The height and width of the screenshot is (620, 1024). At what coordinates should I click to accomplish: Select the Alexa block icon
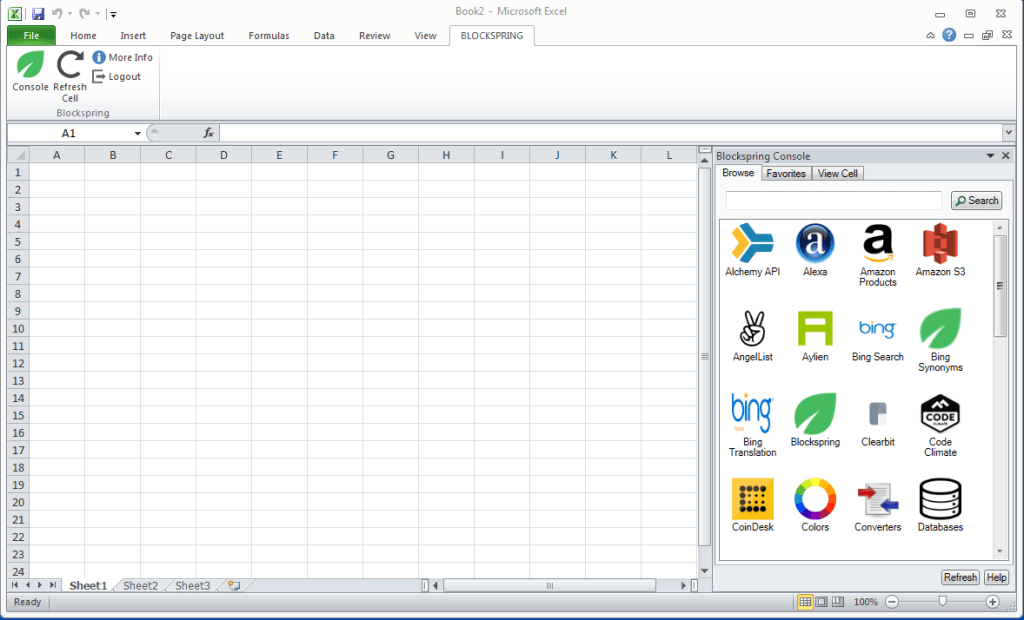[815, 250]
